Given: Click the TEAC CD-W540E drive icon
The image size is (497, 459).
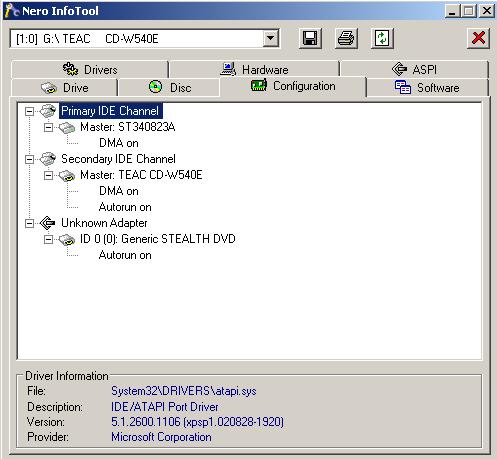Looking at the screenshot, I should coord(67,176).
